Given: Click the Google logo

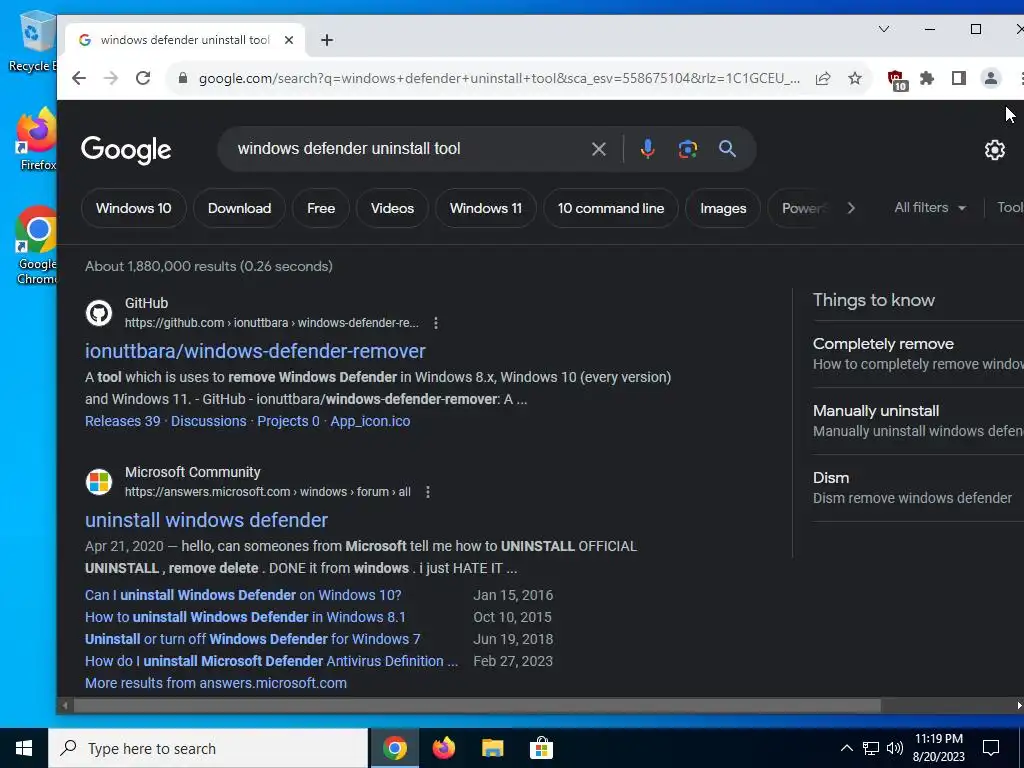Looking at the screenshot, I should click(x=126, y=150).
